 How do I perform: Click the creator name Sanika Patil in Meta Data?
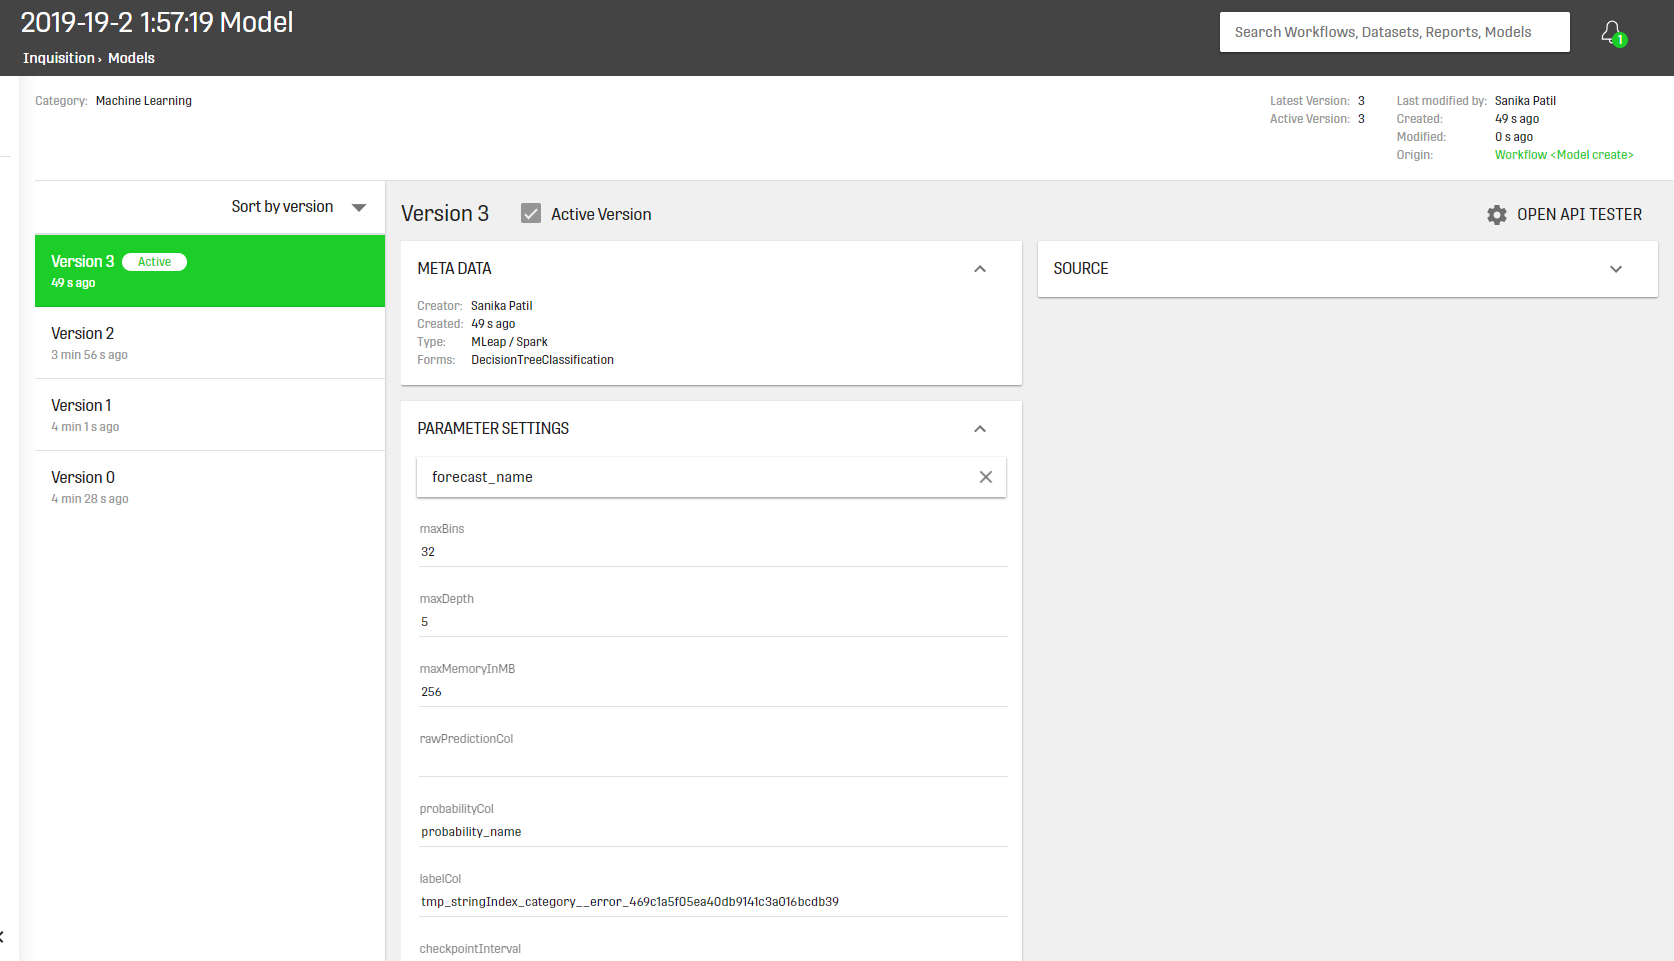tap(501, 306)
